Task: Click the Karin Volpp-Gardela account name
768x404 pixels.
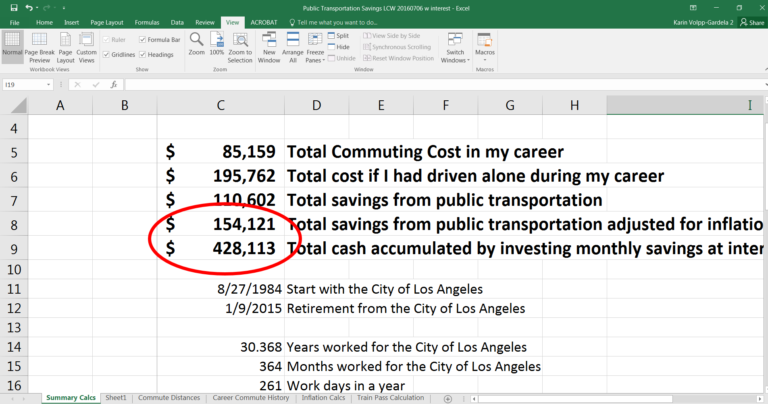Action: 703,23
